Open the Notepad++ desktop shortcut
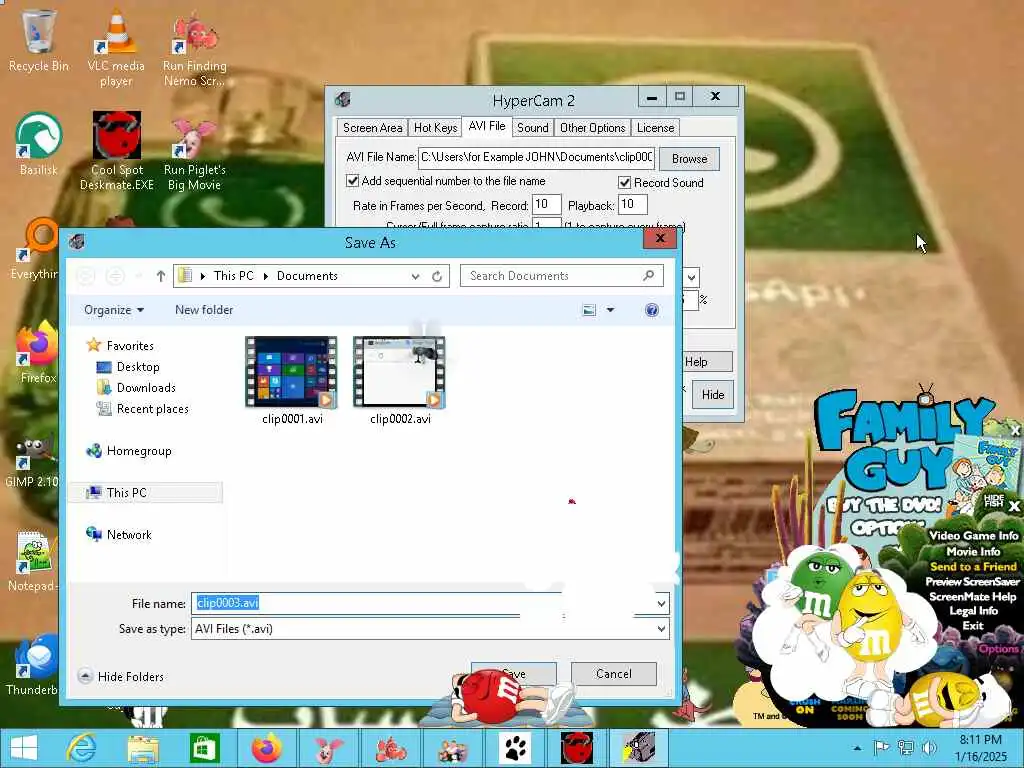Viewport: 1024px width, 768px height. 33,562
